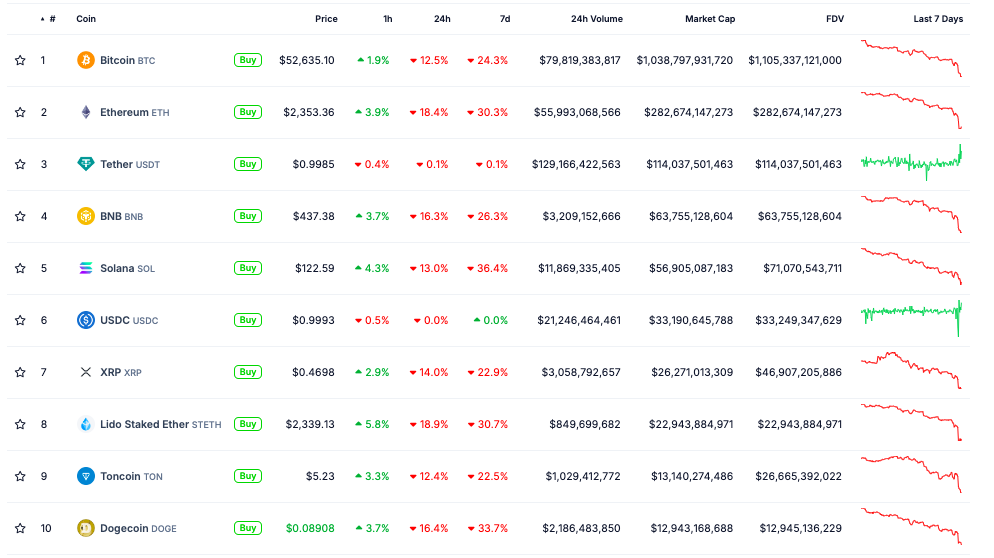Sort table by the # rank column
The image size is (994, 558).
tap(51, 19)
